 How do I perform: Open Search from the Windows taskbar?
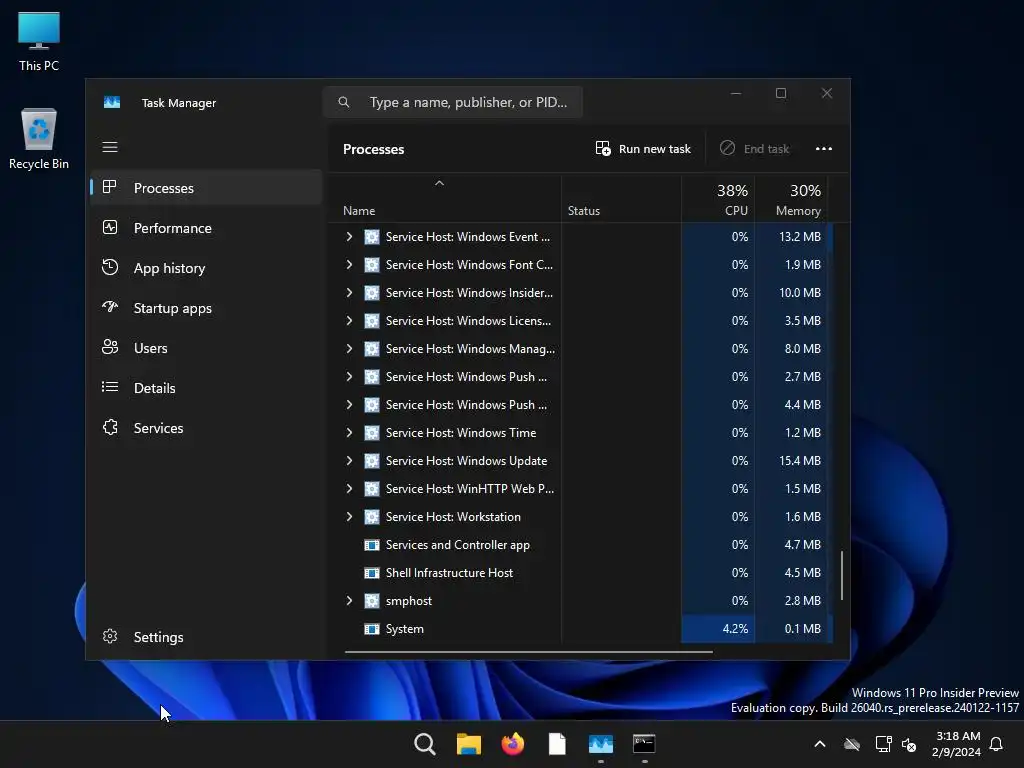[x=424, y=743]
